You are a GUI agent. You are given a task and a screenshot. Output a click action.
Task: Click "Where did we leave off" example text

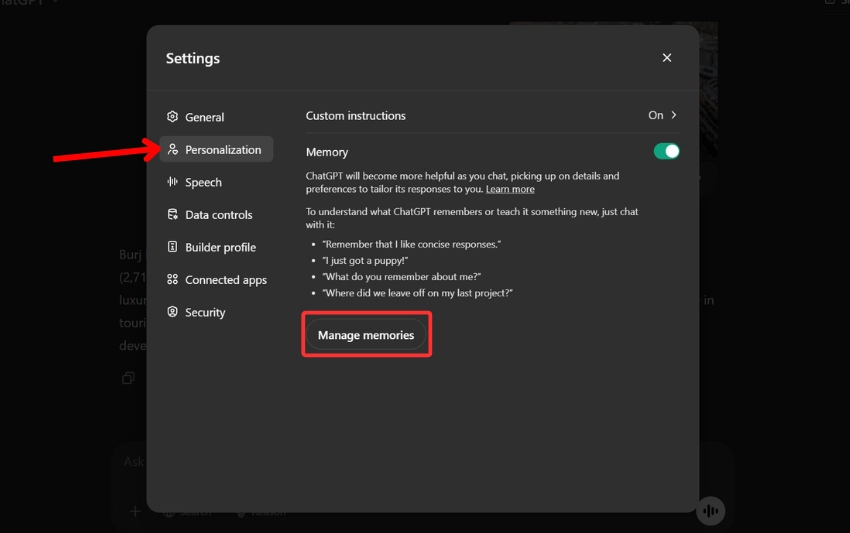[x=417, y=293]
